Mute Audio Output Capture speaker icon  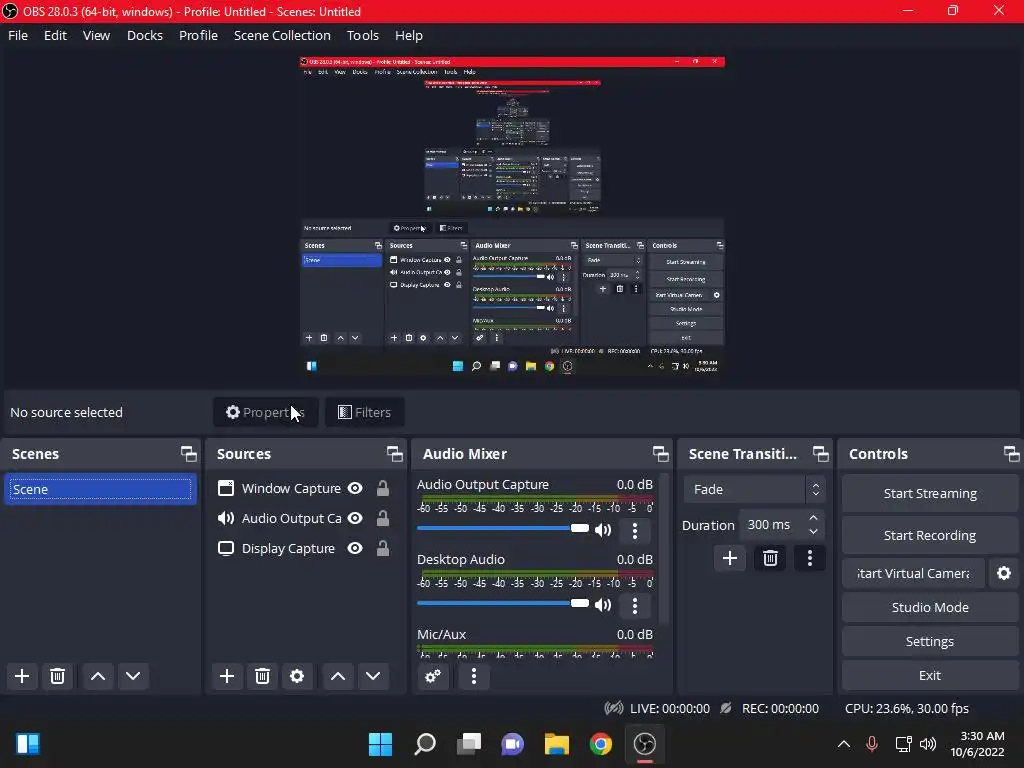pyautogui.click(x=603, y=530)
